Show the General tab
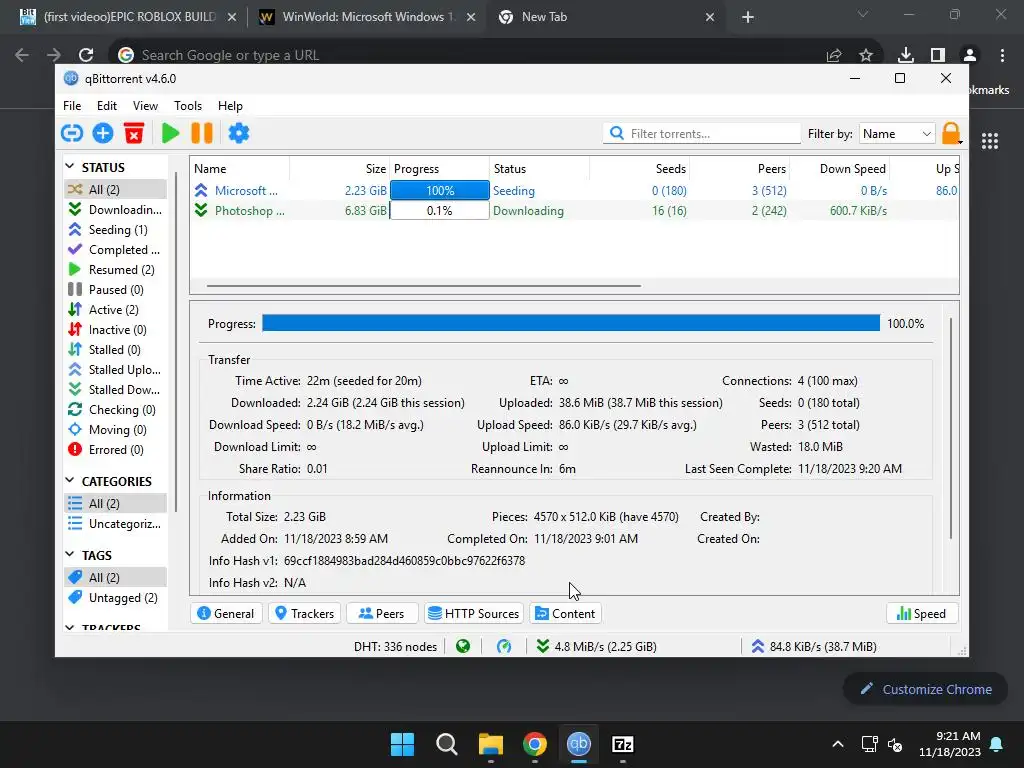The height and width of the screenshot is (768, 1024). click(226, 613)
